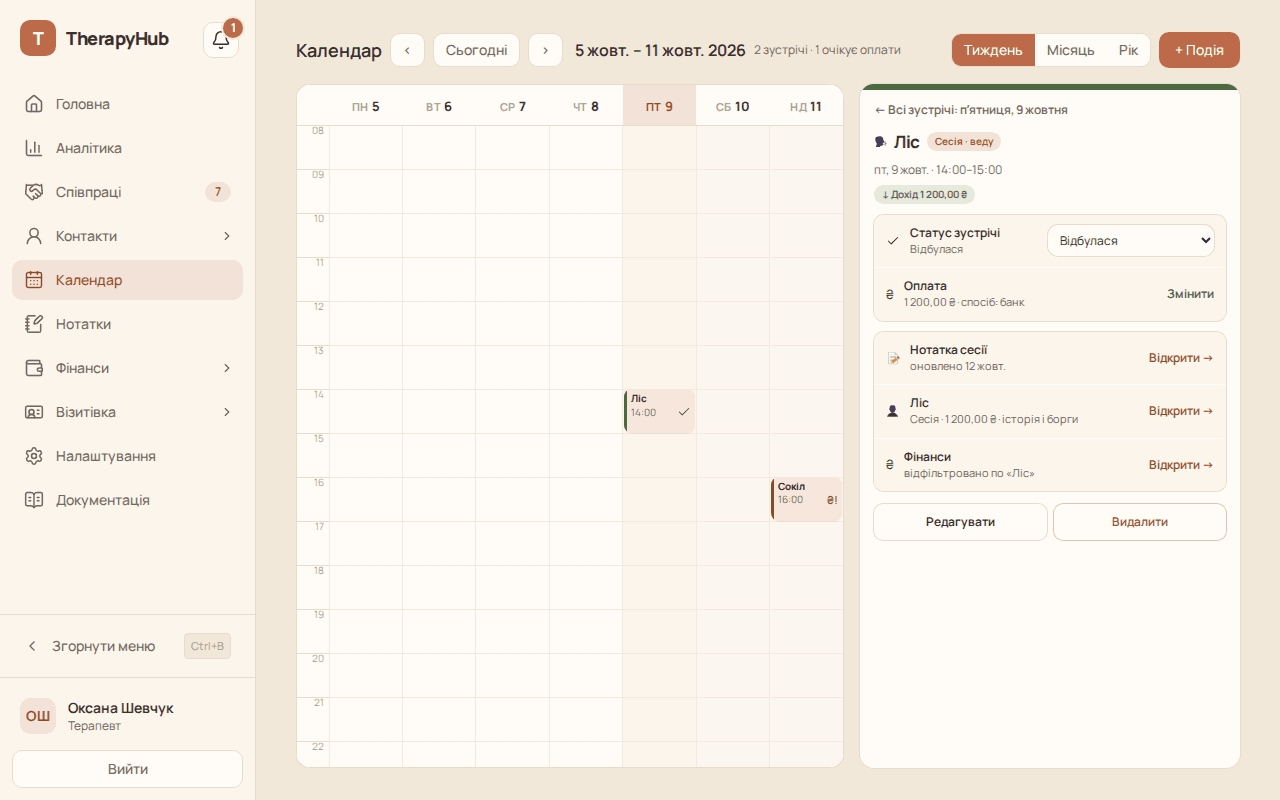Click the Фінанси wallet icon
The image size is (1280, 800).
[34, 368]
